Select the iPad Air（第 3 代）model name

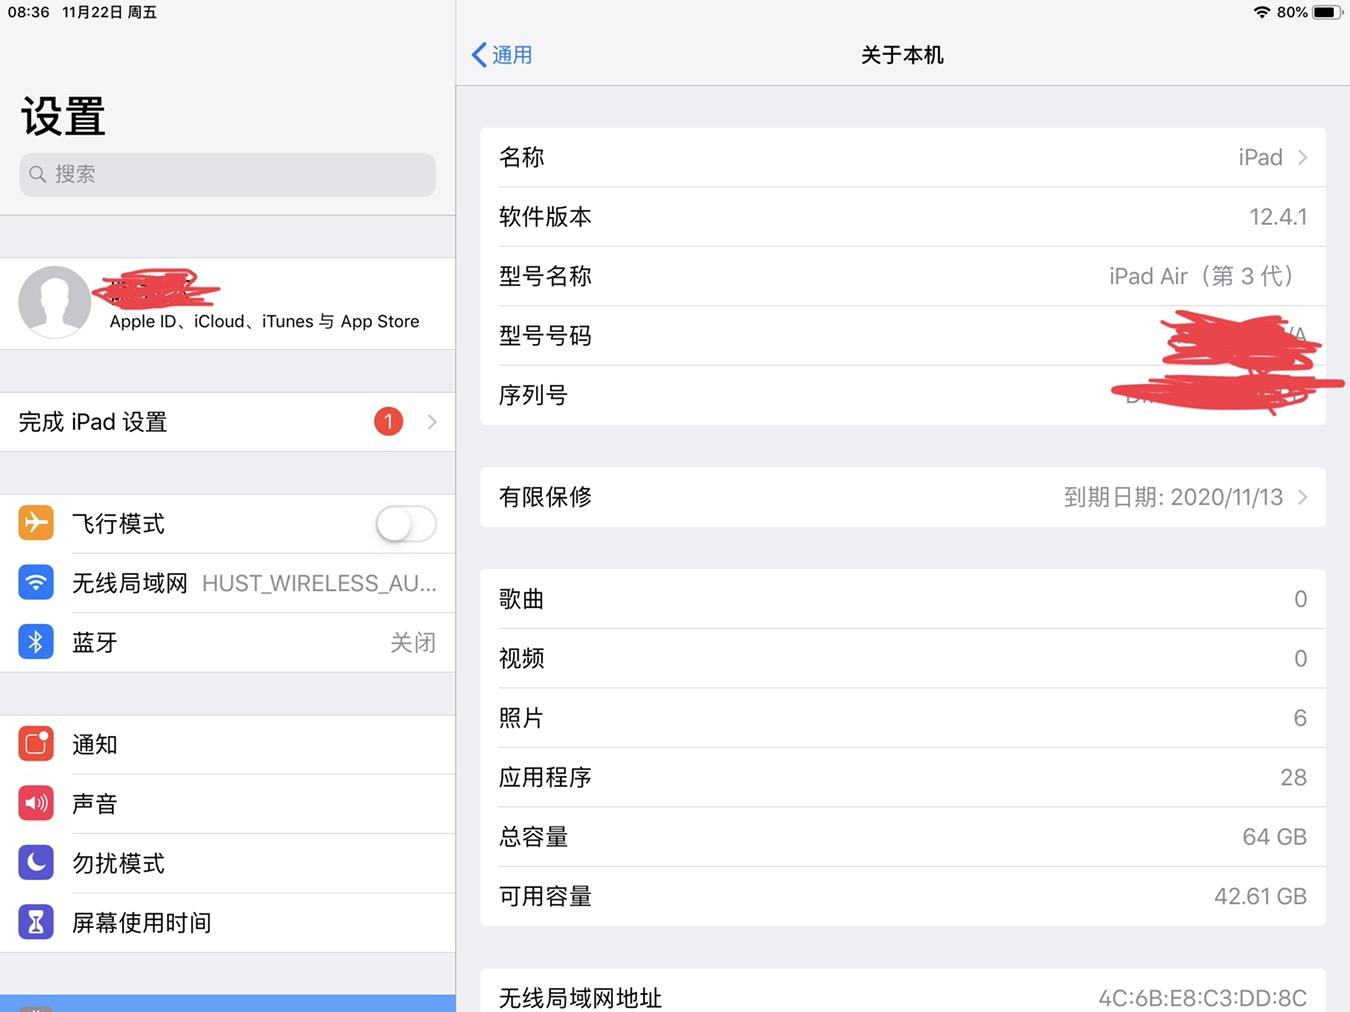click(1201, 276)
